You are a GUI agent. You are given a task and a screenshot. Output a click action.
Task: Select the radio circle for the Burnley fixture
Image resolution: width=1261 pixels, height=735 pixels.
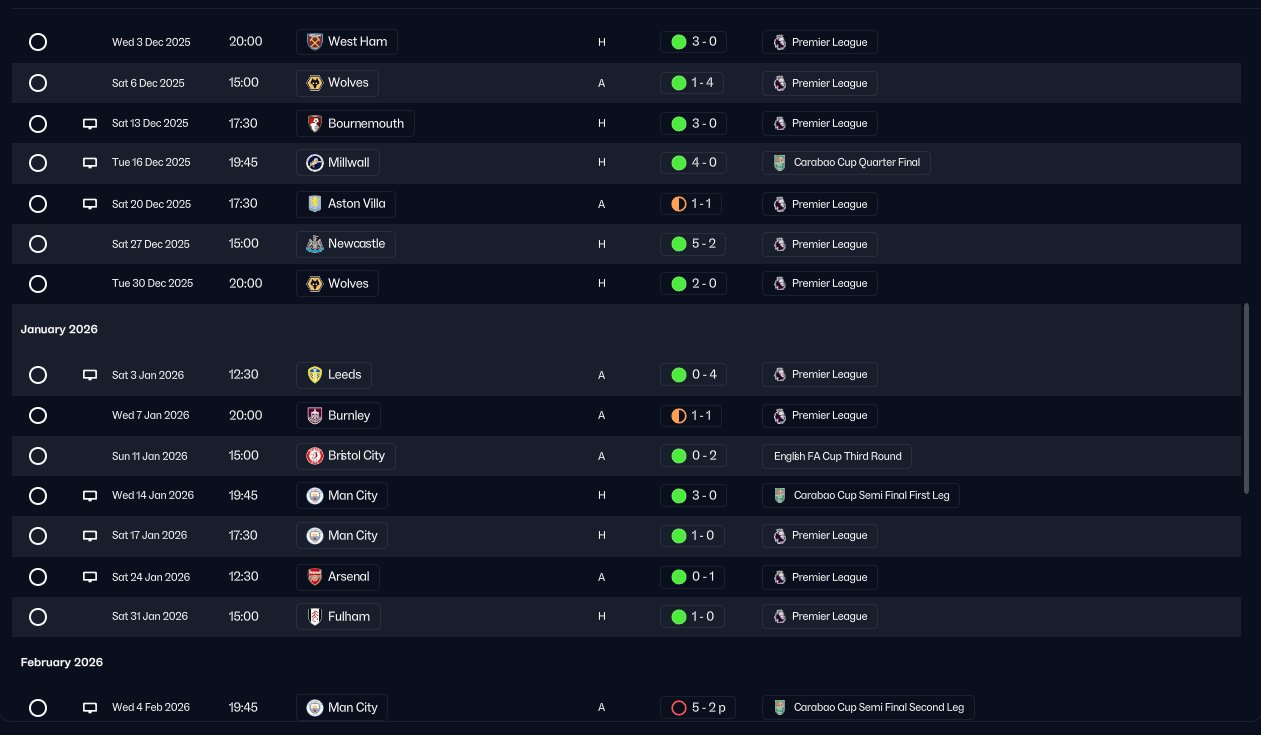(x=38, y=415)
